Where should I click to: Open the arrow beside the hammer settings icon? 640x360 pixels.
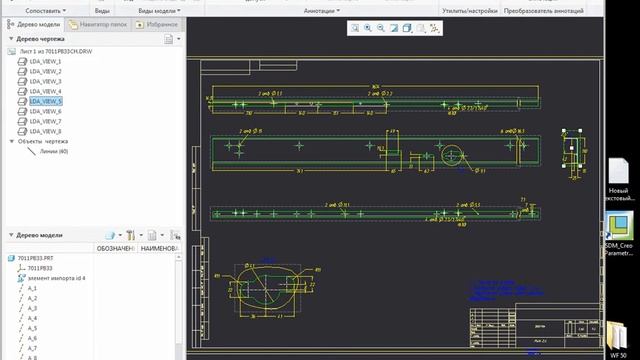pyautogui.click(x=141, y=235)
